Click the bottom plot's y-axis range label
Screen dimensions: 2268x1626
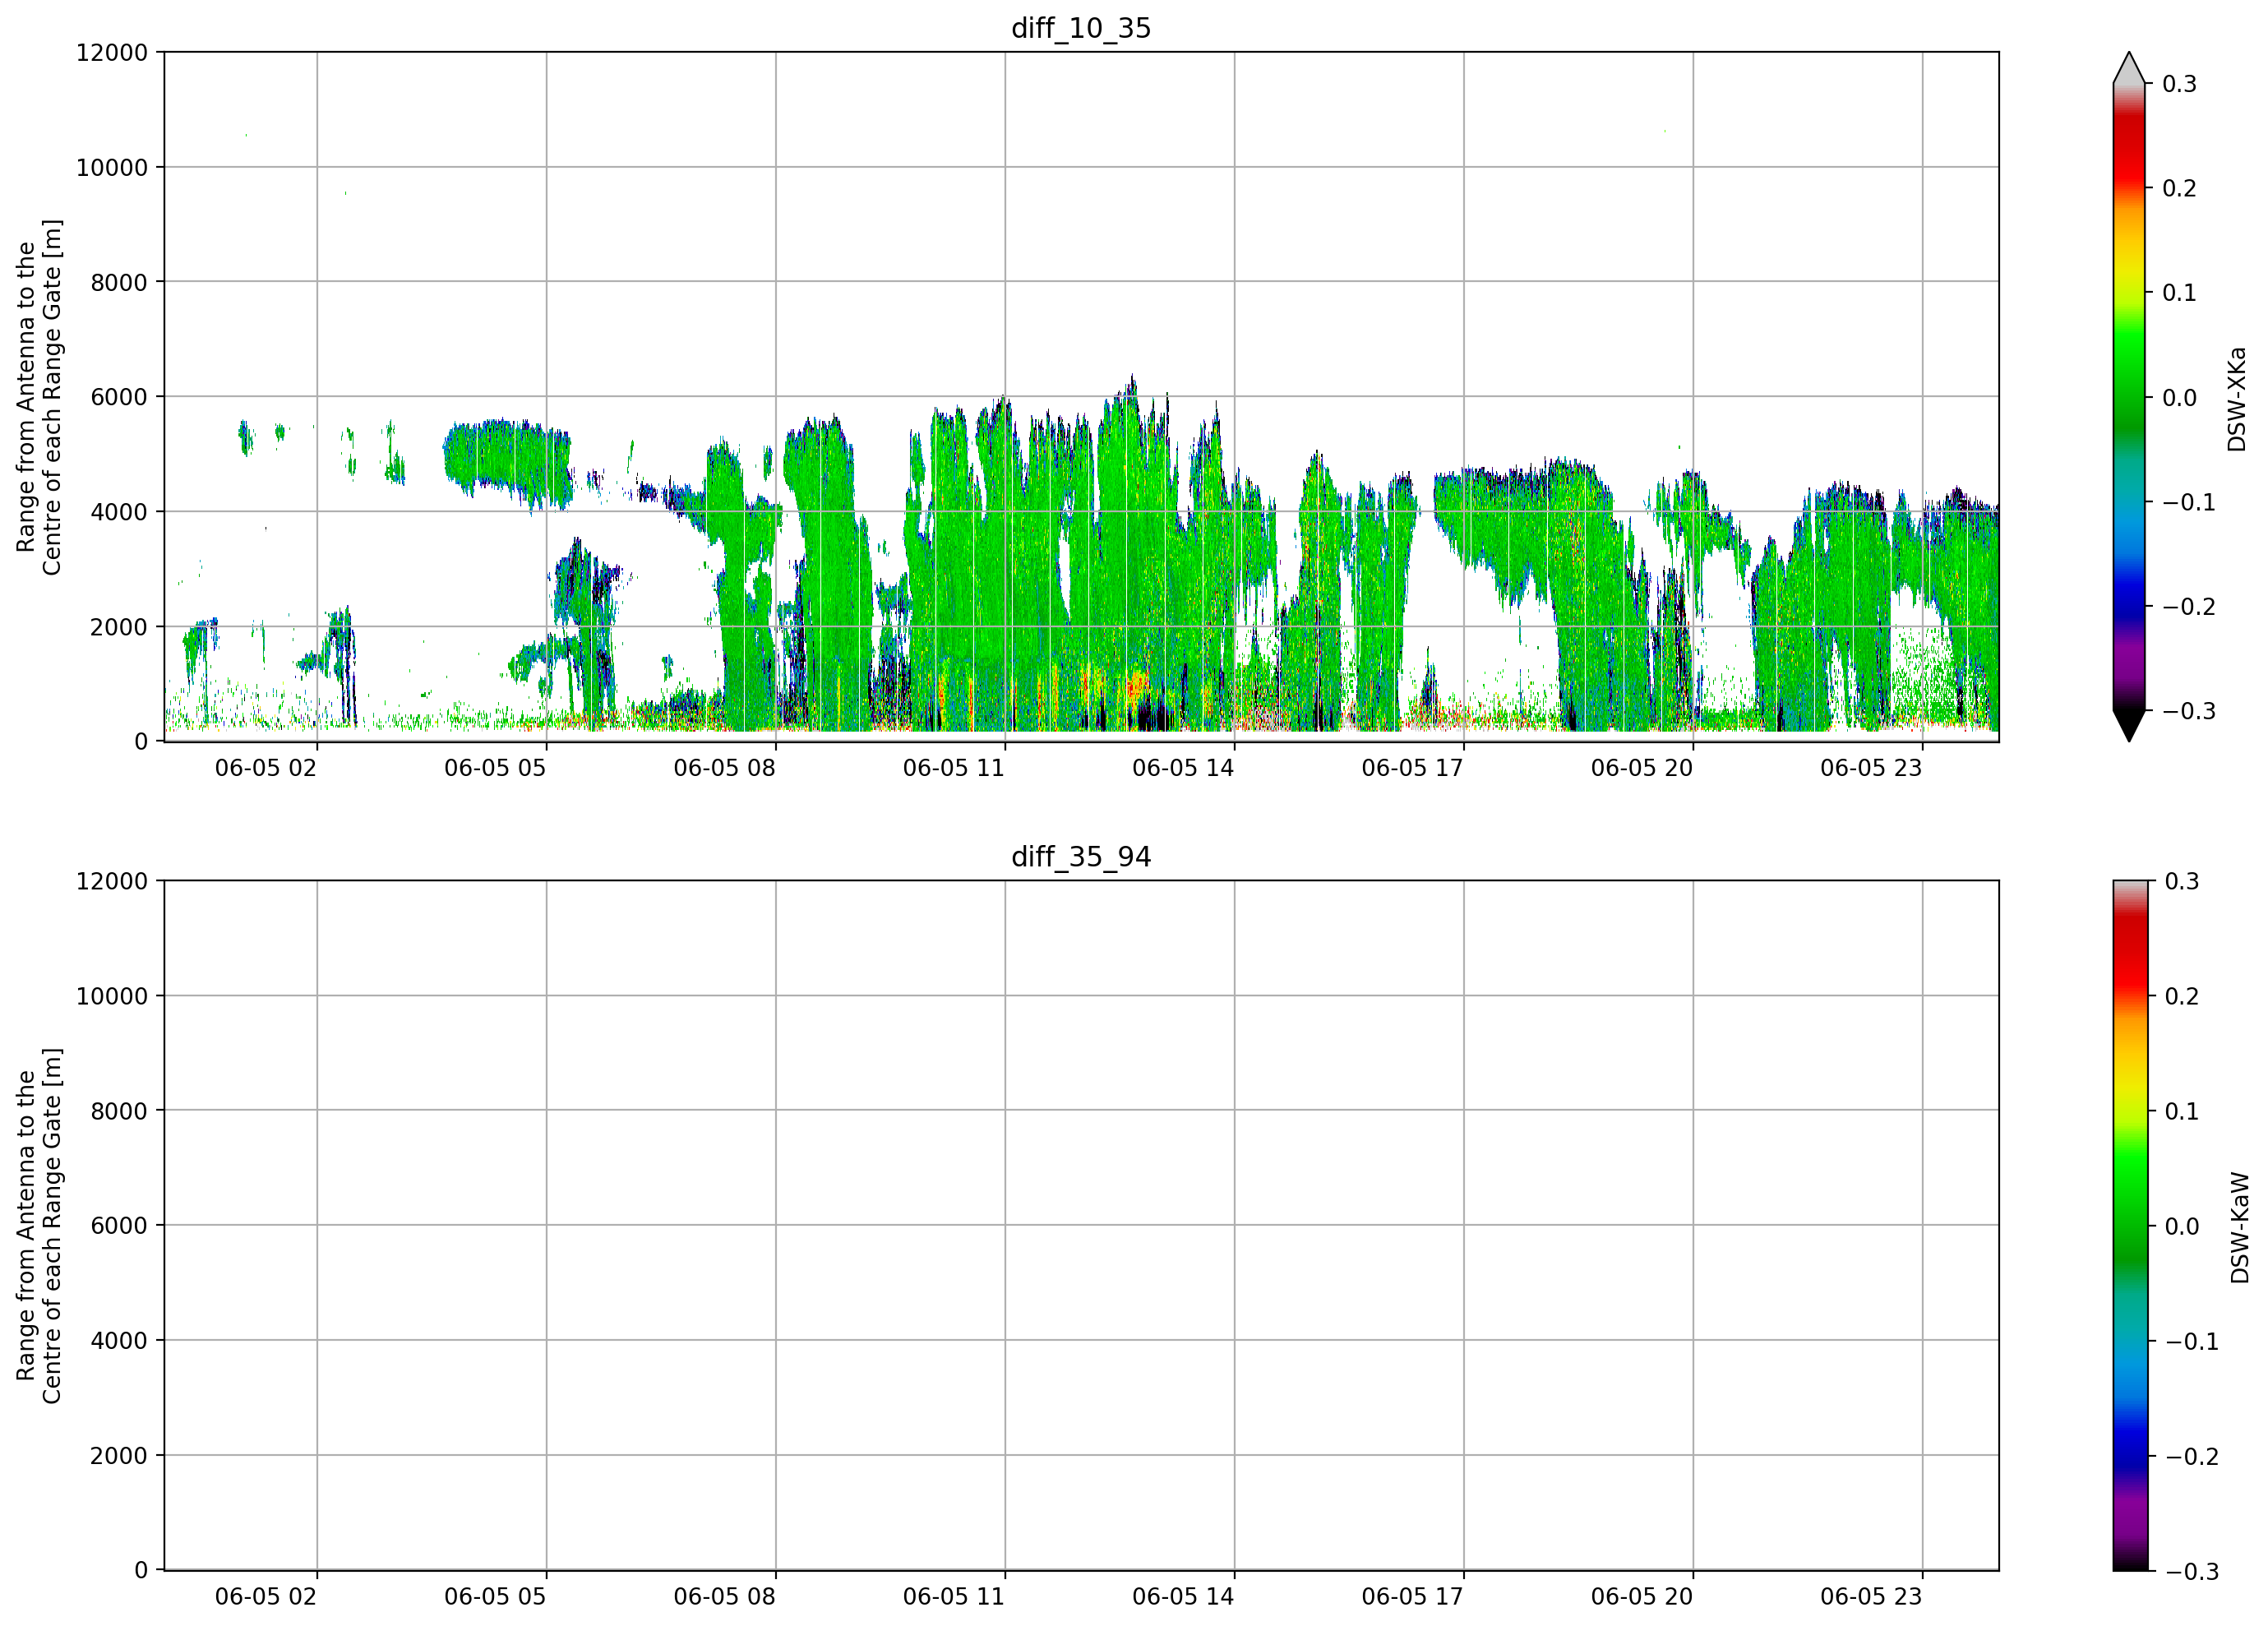click(39, 1226)
